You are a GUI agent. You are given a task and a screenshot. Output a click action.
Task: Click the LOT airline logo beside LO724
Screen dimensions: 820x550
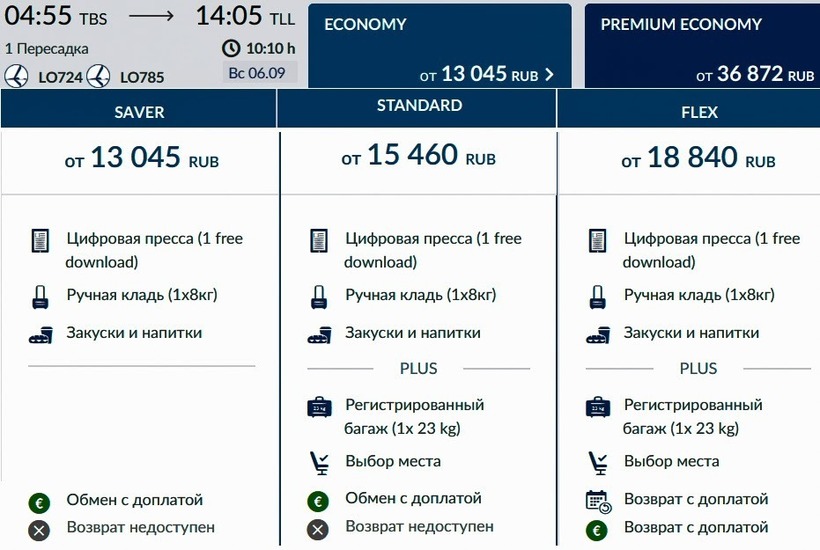(16, 76)
